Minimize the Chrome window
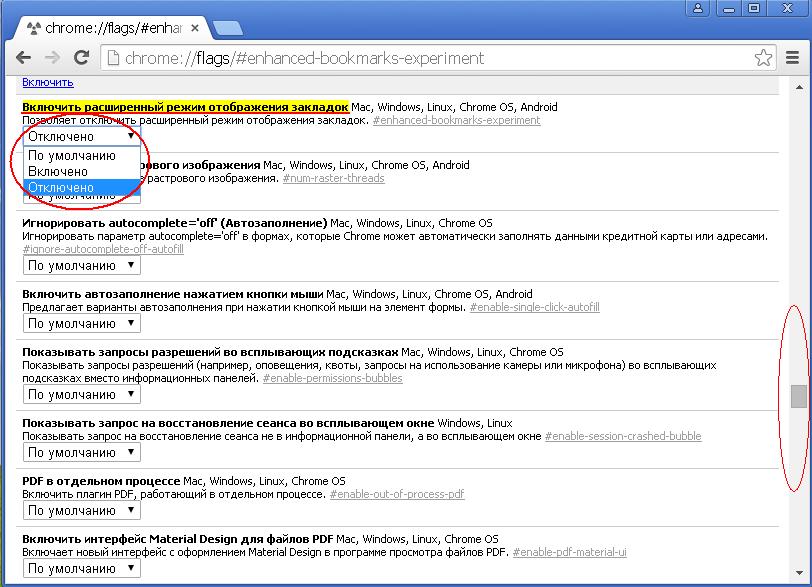 click(x=728, y=8)
